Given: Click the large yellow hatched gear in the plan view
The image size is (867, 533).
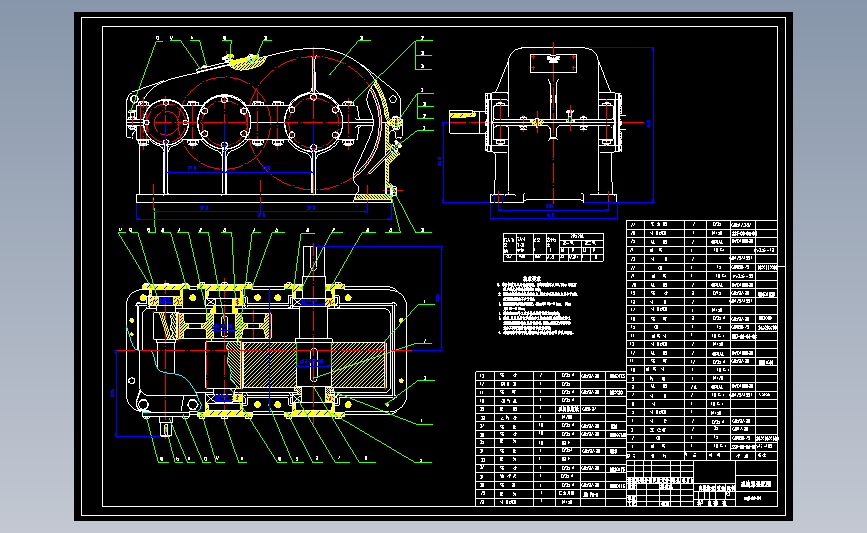Looking at the screenshot, I should 313,364.
